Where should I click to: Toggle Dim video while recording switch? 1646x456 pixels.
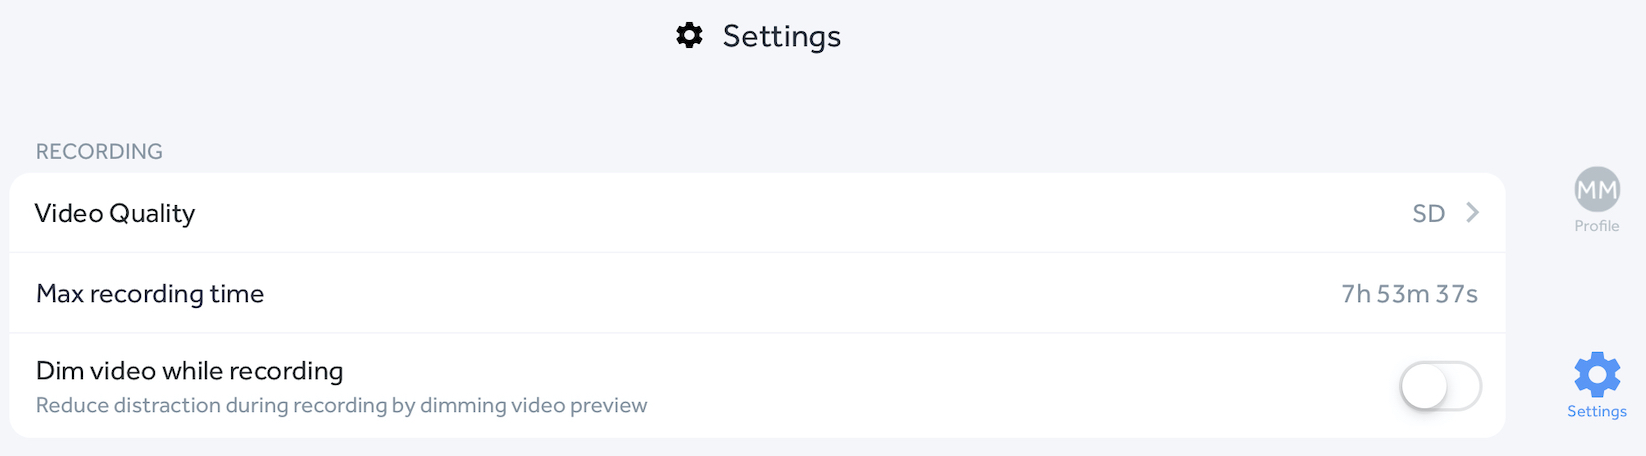click(x=1440, y=386)
